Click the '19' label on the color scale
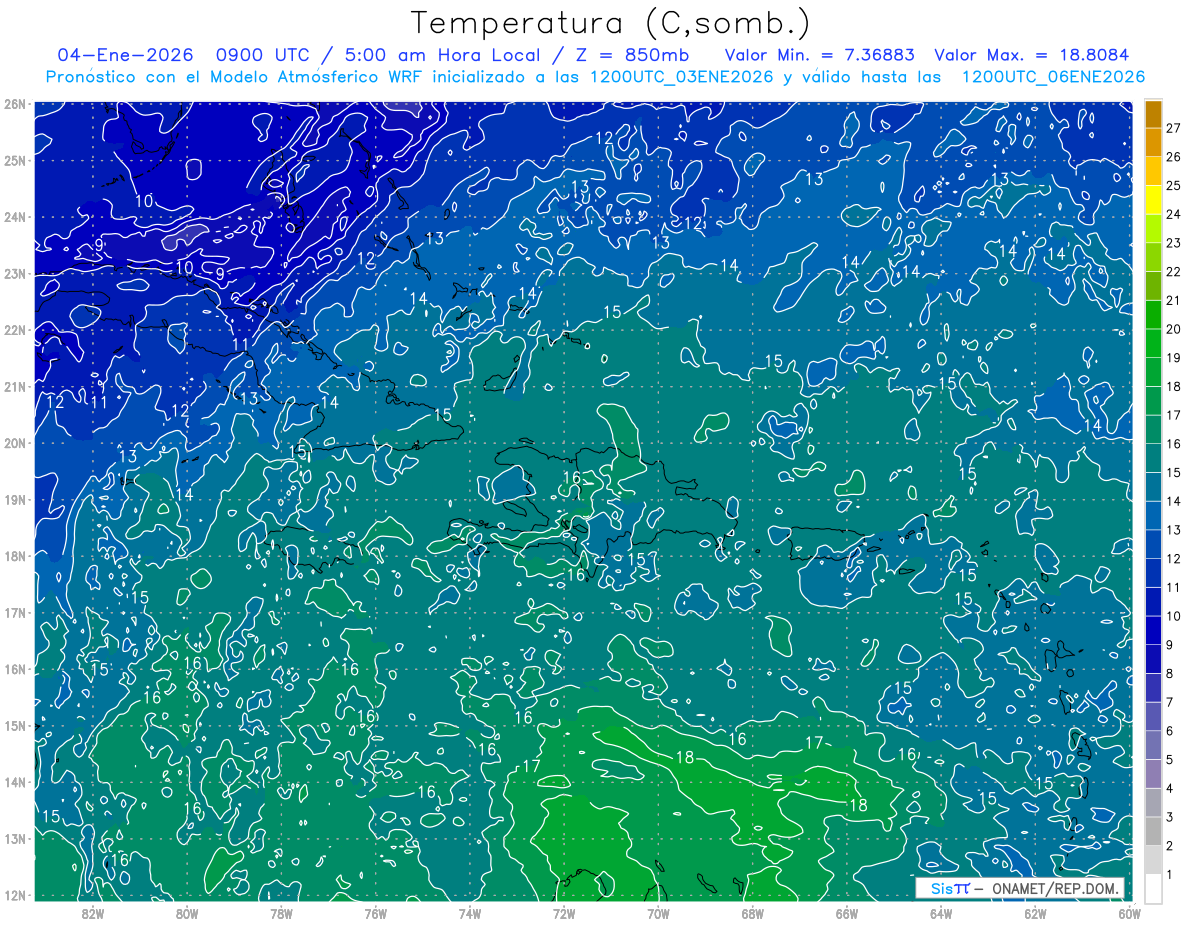Screen dimensions: 1200x927 point(1173,357)
